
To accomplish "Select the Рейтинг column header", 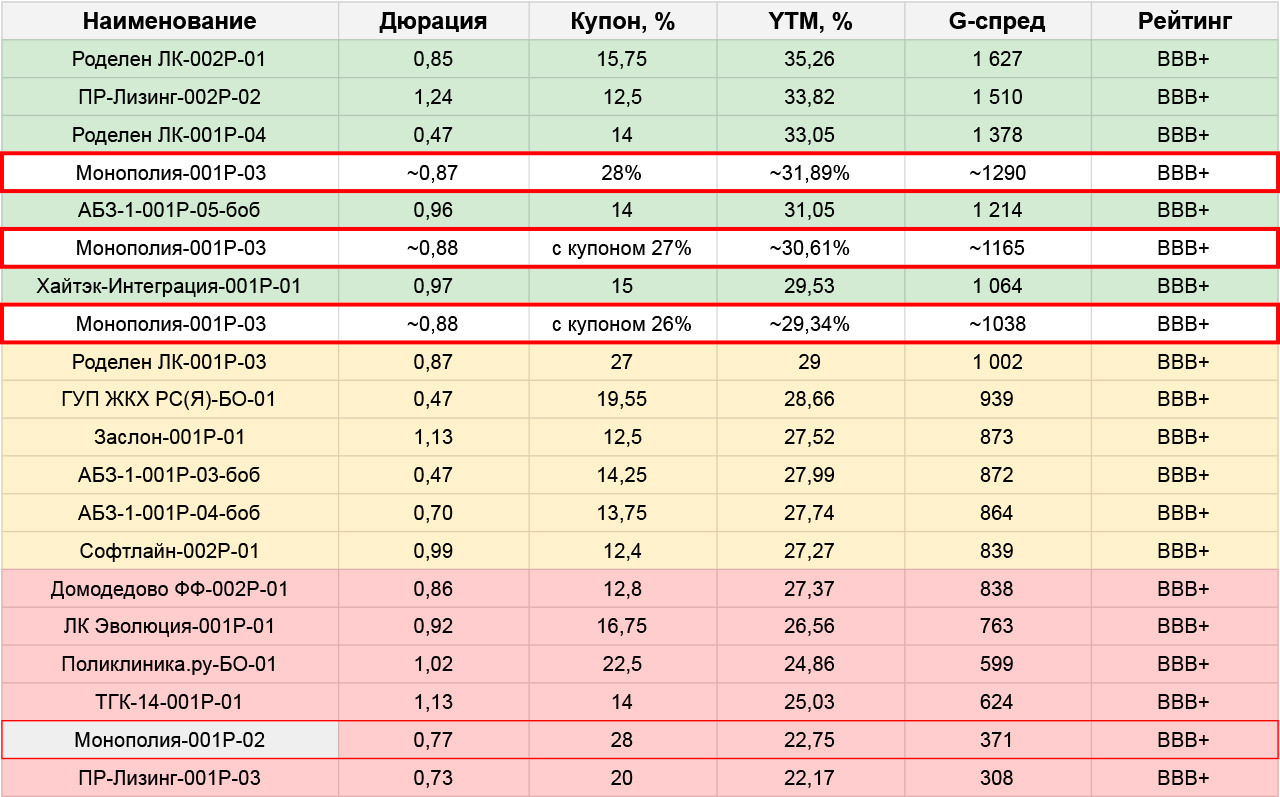I will pyautogui.click(x=1184, y=21).
